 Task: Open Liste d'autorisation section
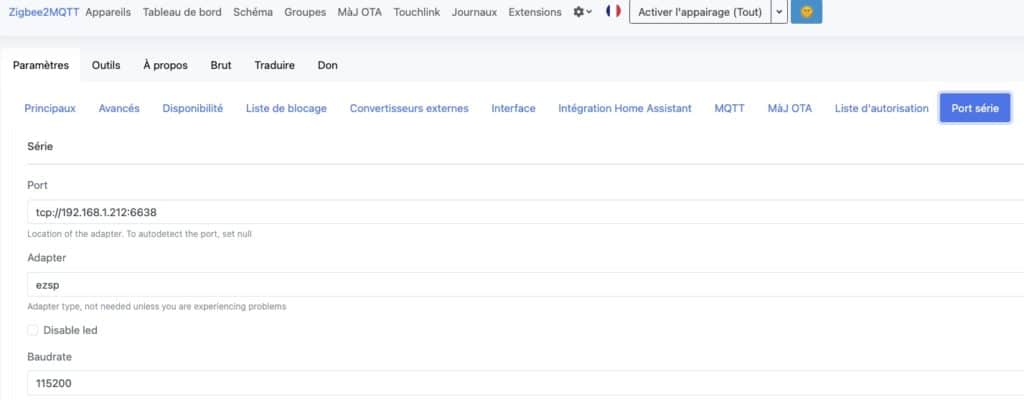point(882,108)
